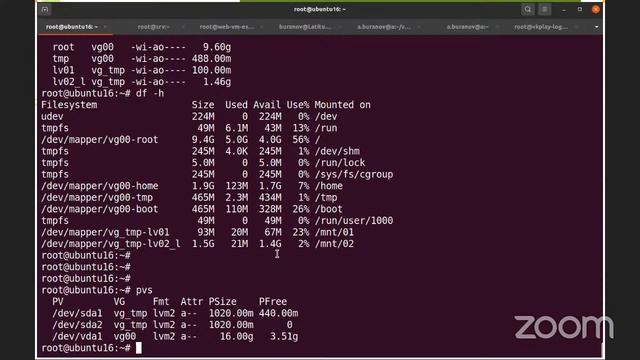
Task: Click the '/mnt/02' mount point
Action: [334, 244]
